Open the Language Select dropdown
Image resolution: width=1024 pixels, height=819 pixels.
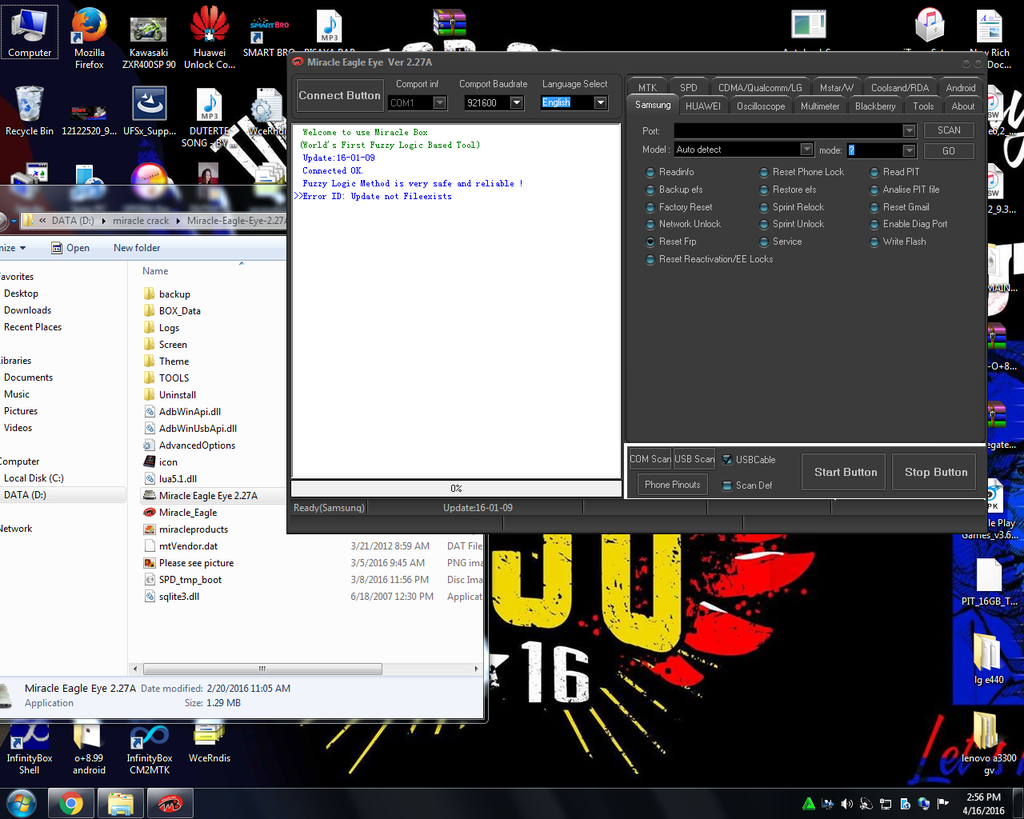(600, 103)
